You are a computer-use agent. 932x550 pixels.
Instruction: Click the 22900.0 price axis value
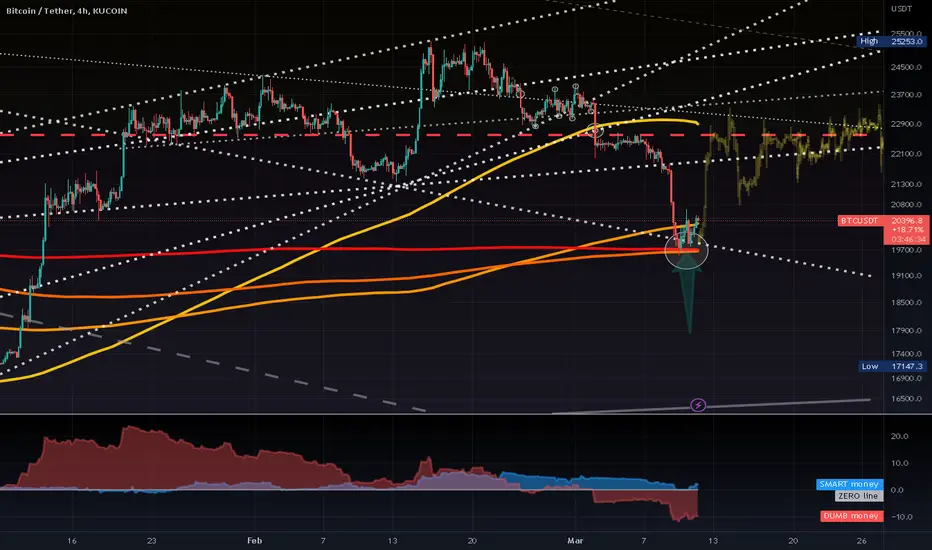coord(906,124)
